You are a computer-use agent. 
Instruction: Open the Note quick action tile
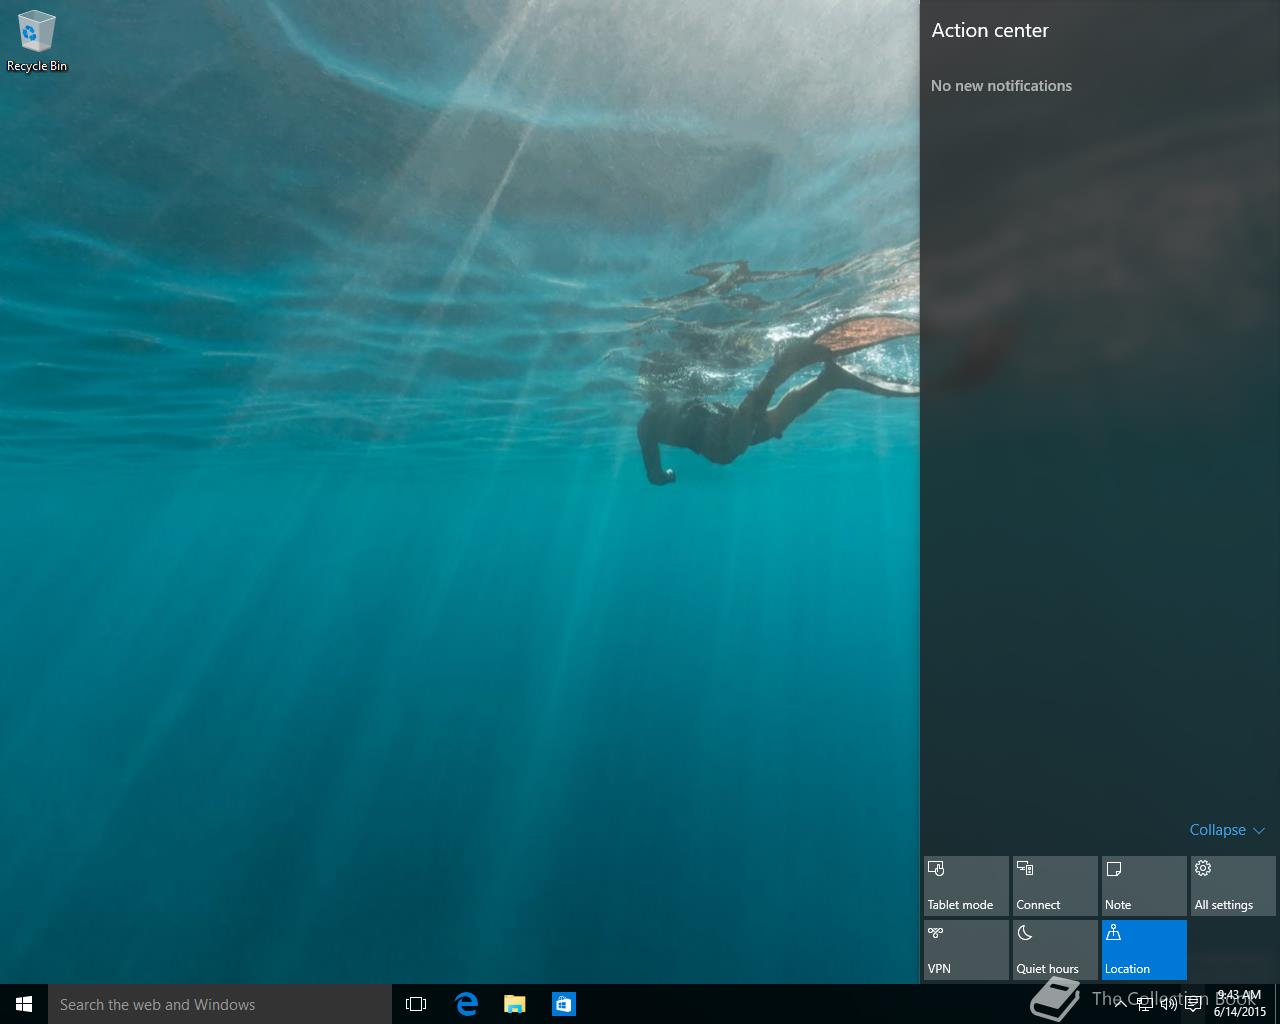pyautogui.click(x=1144, y=886)
